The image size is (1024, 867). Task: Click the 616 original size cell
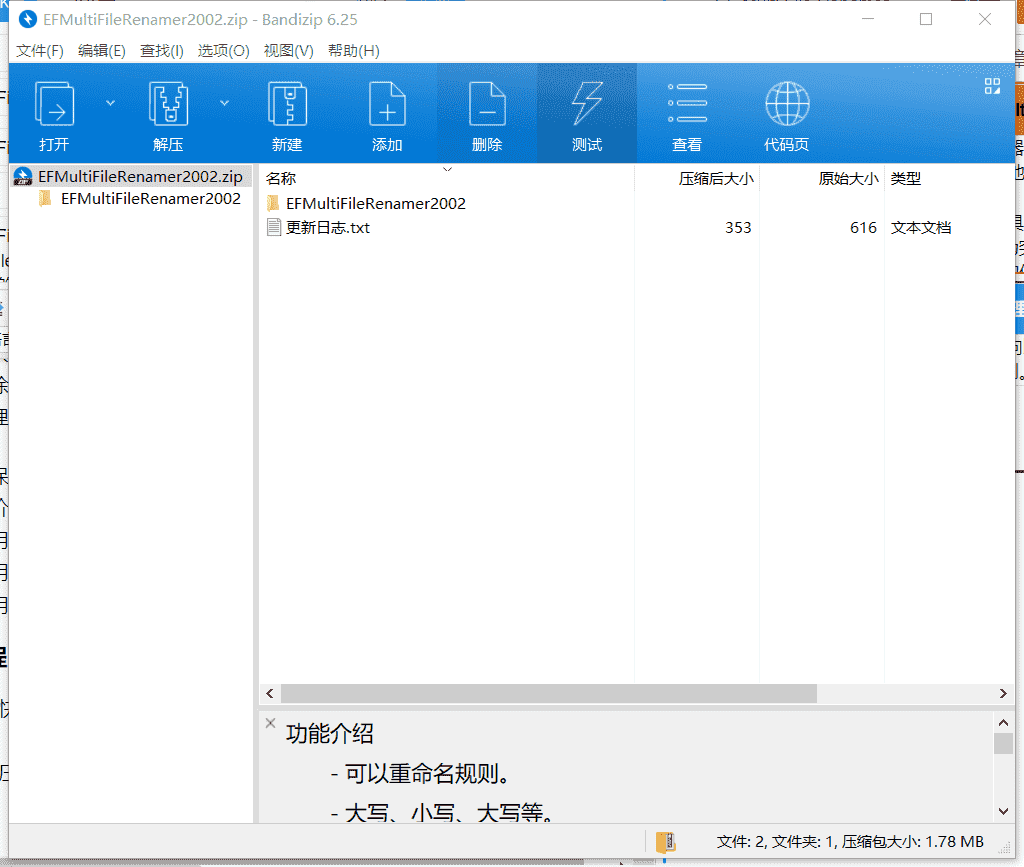[x=863, y=228]
